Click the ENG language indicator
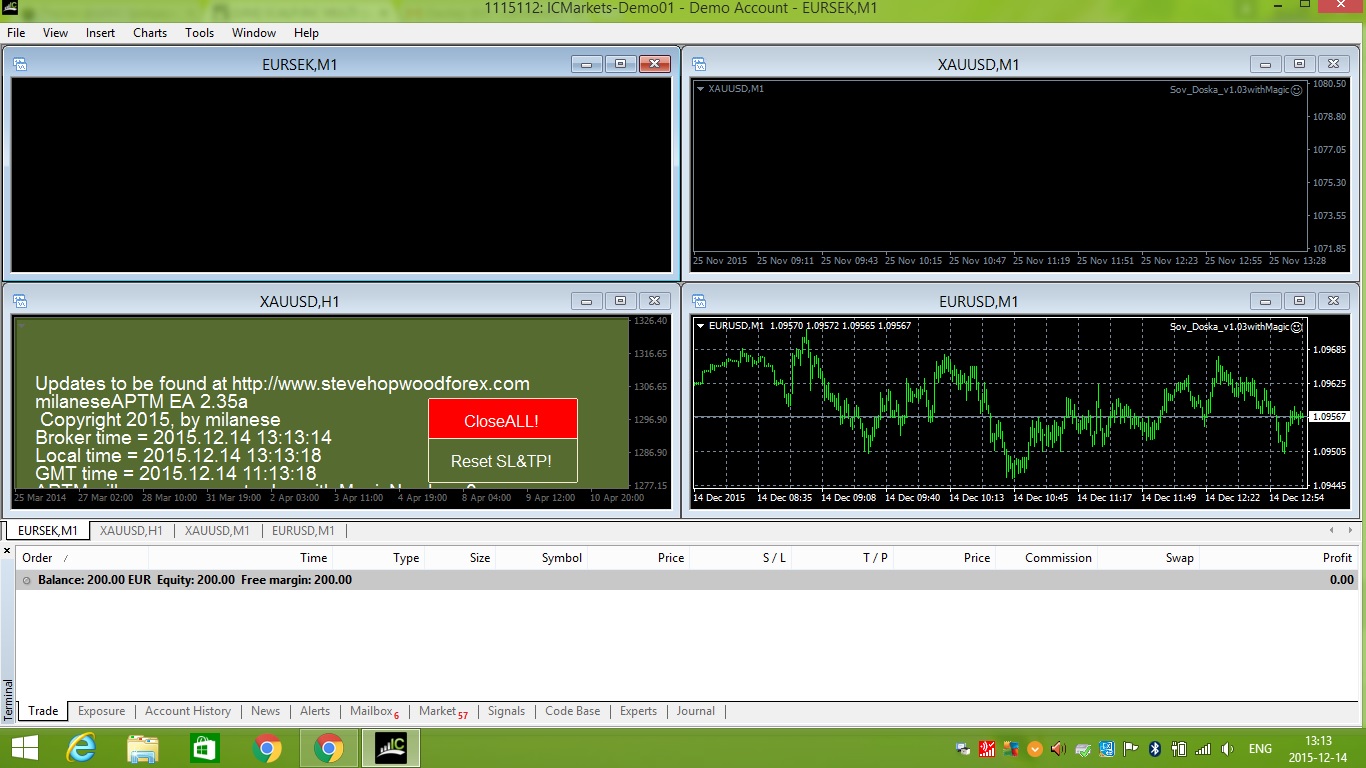1366x768 pixels. [1260, 749]
